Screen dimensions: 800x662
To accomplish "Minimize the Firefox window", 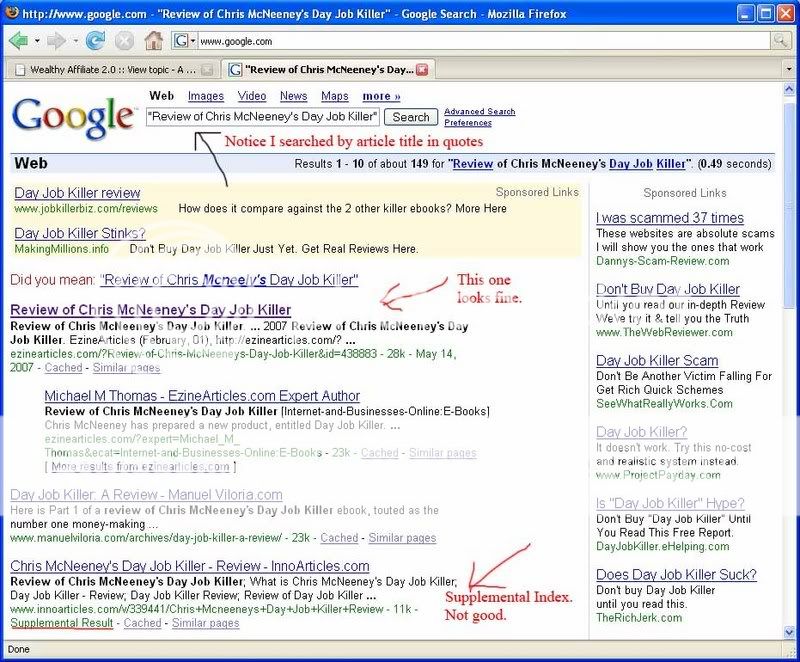I will click(746, 14).
